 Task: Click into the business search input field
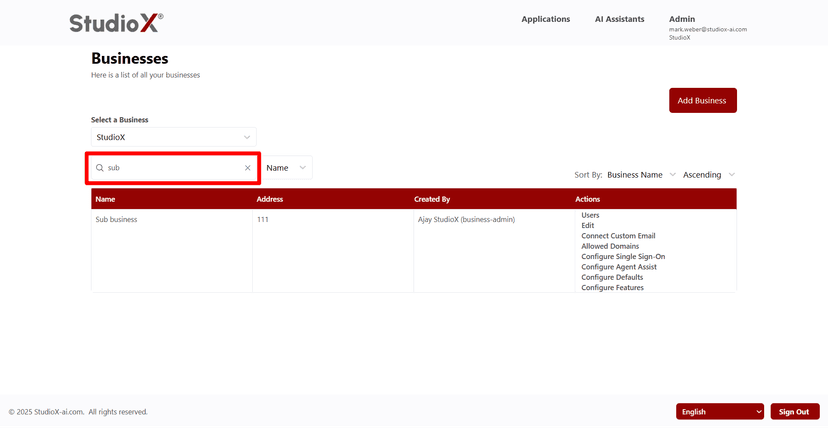[172, 168]
